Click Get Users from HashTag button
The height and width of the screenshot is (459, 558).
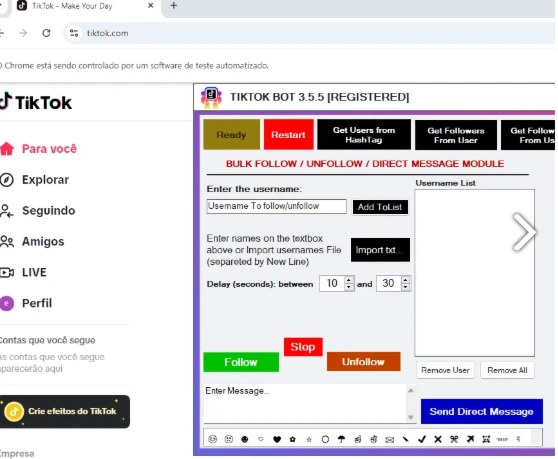364,135
